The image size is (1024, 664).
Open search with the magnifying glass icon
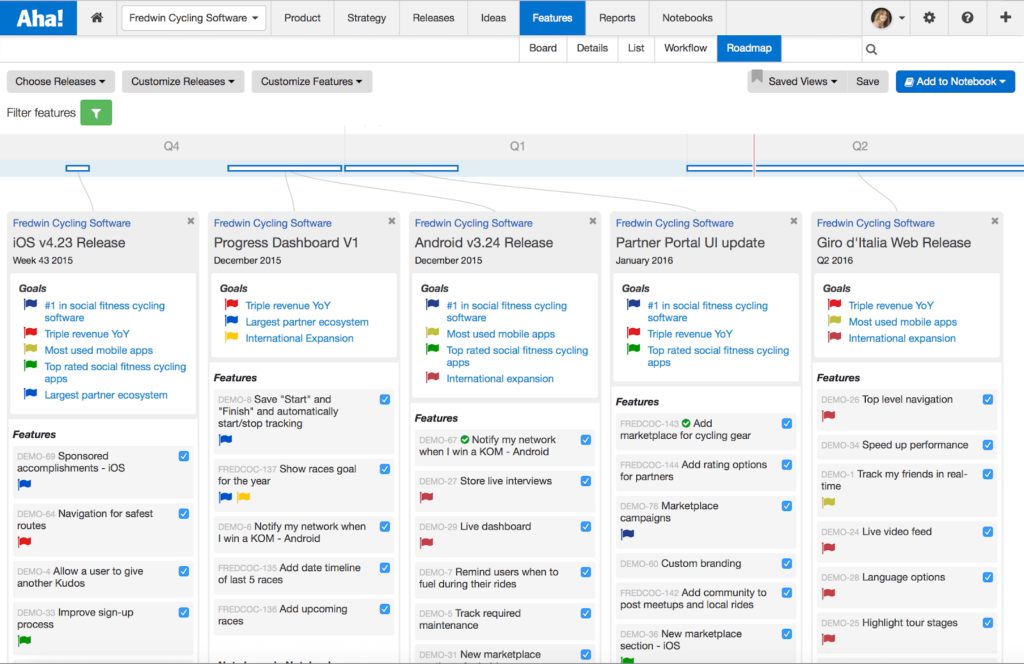870,48
